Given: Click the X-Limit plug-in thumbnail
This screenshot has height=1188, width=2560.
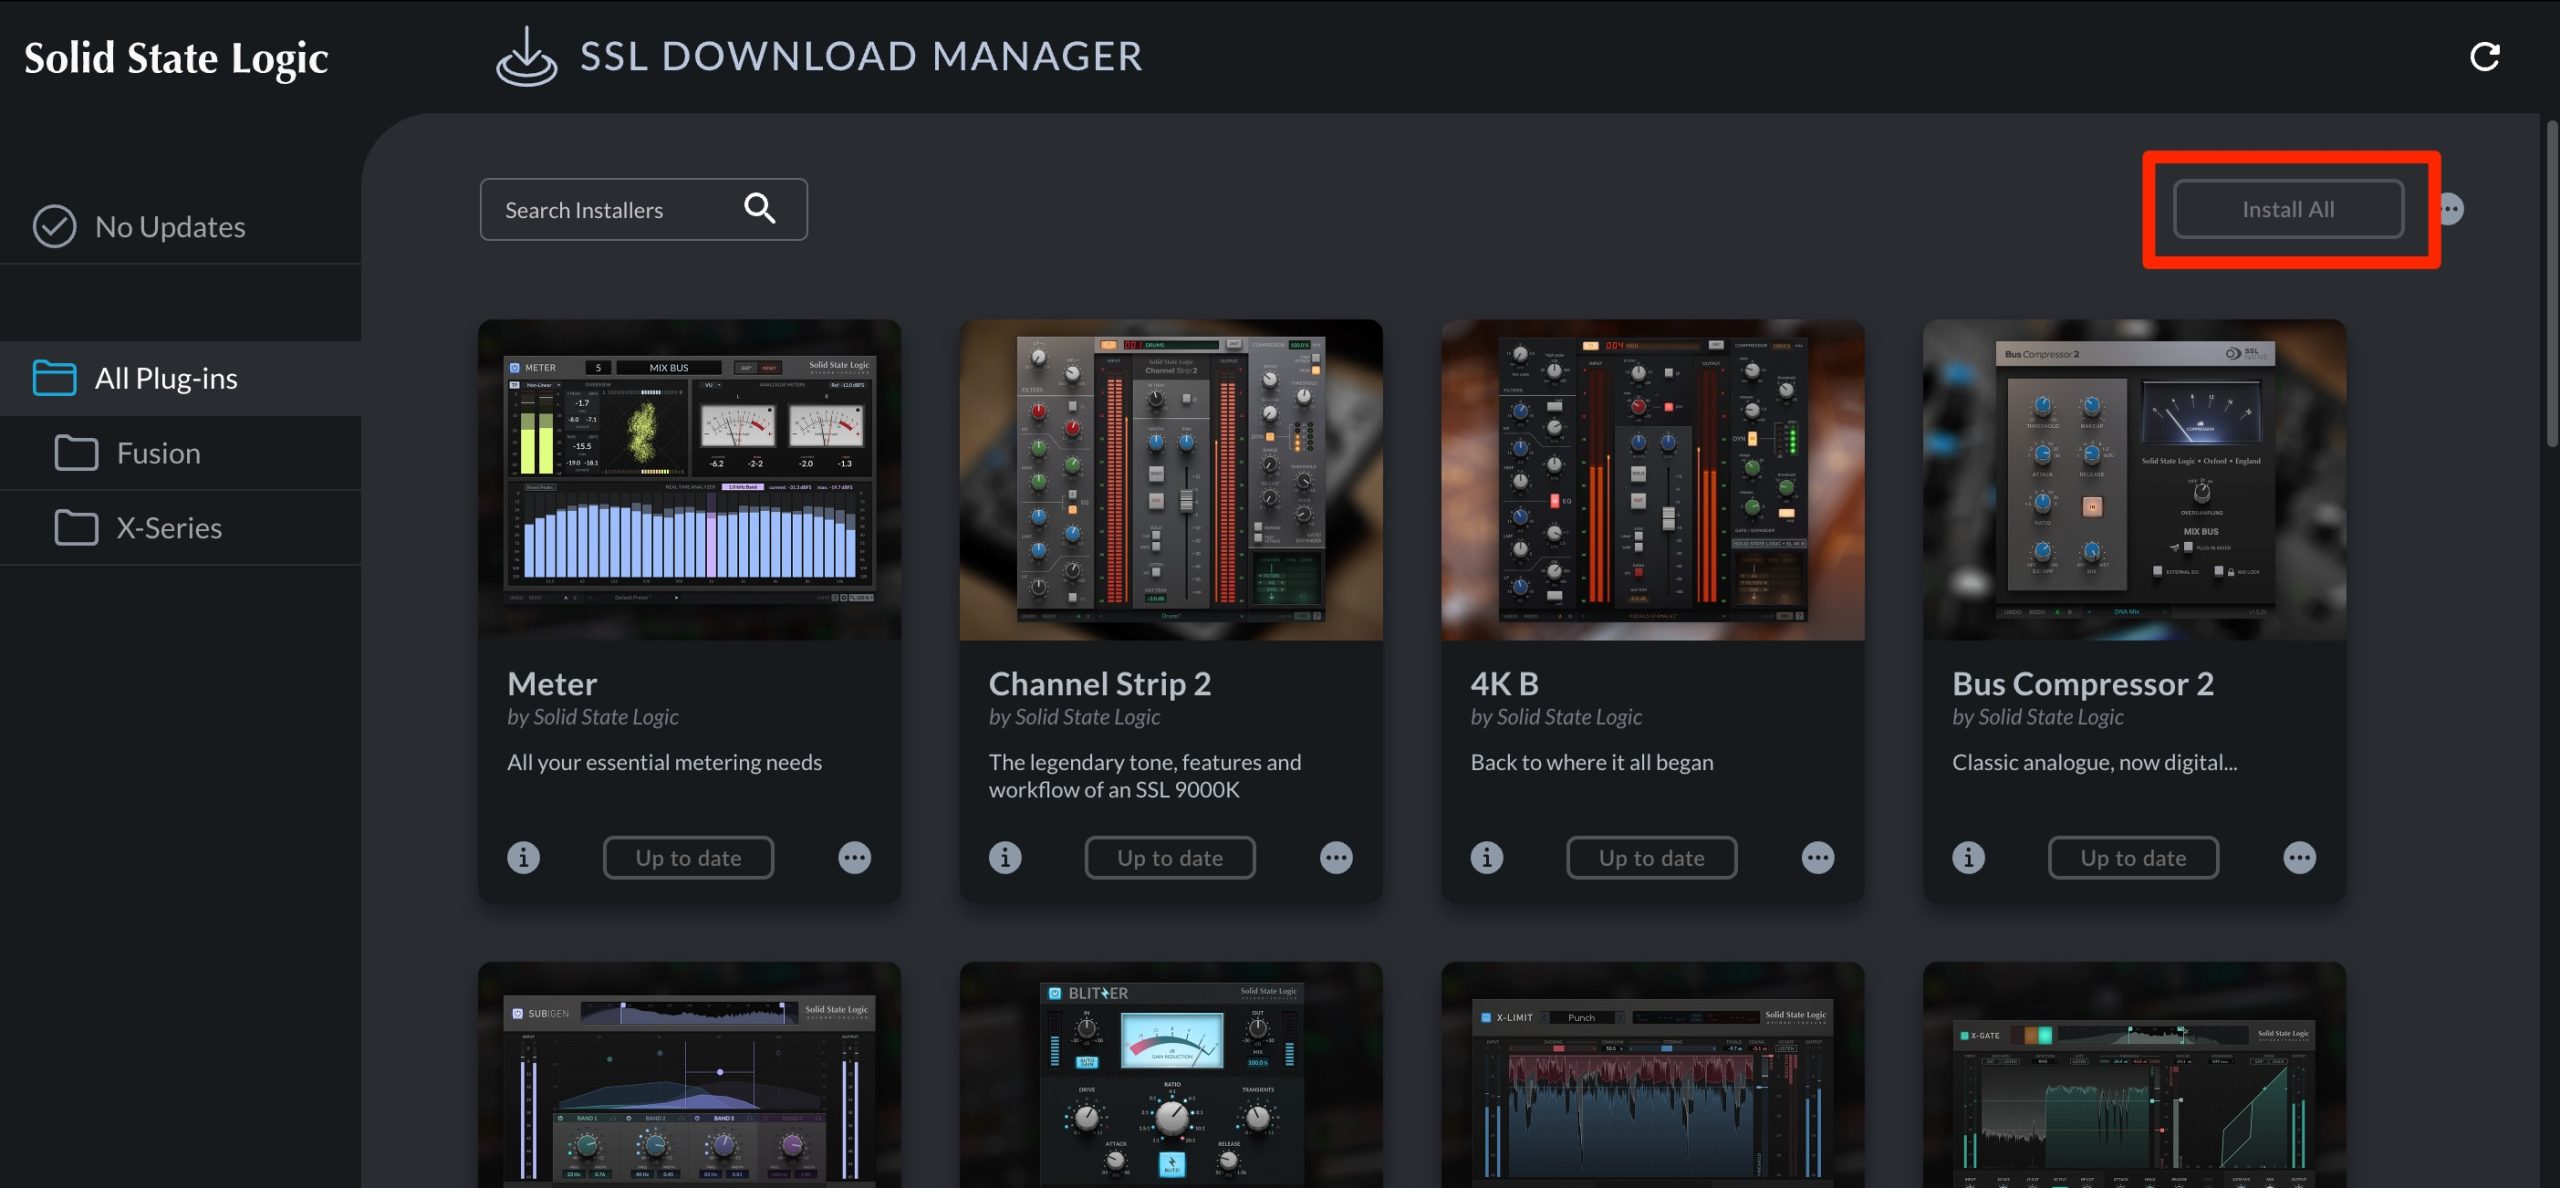Looking at the screenshot, I should click(1652, 1075).
